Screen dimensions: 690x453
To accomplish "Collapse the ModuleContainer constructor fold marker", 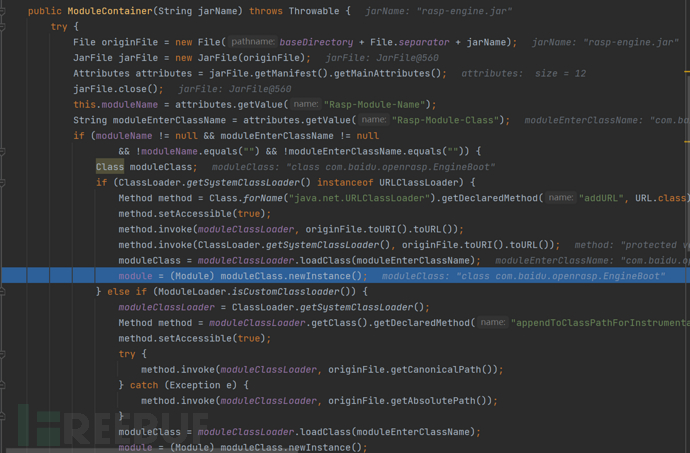I will point(5,11).
